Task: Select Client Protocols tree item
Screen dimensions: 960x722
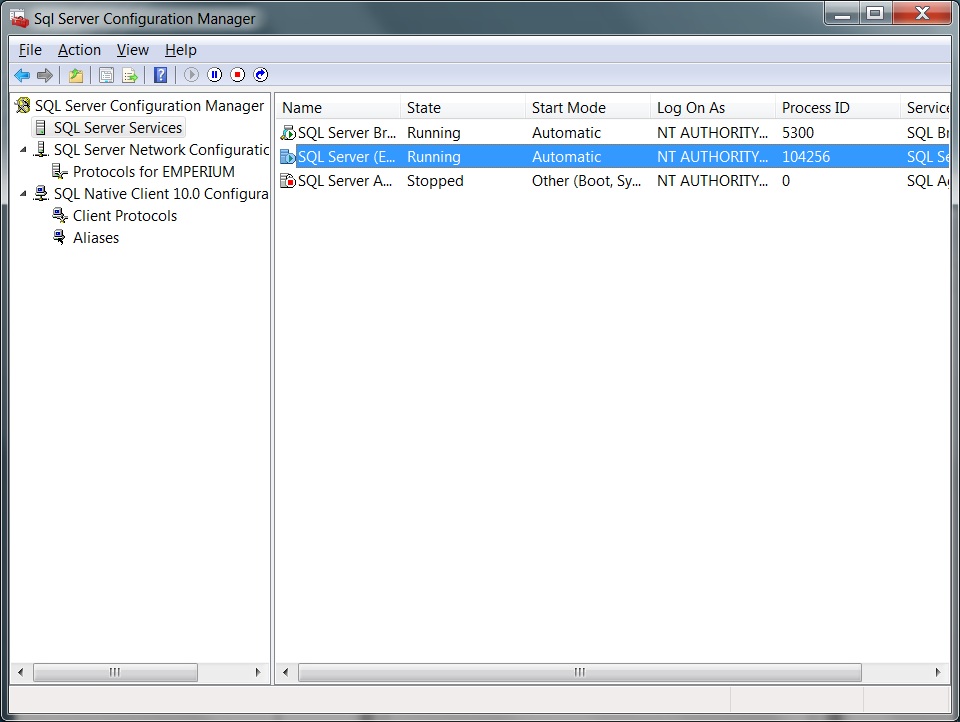Action: (124, 216)
